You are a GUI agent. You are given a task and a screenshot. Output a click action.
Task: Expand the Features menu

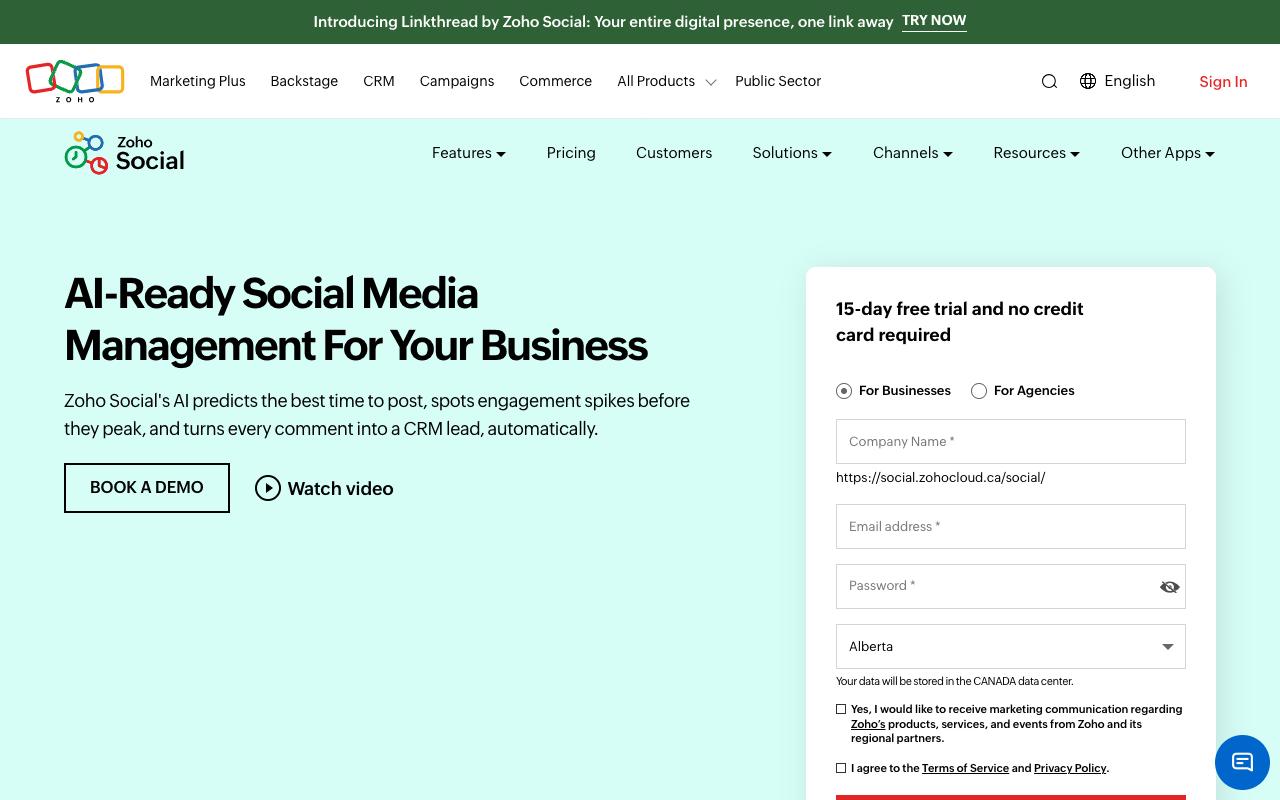[x=469, y=153]
